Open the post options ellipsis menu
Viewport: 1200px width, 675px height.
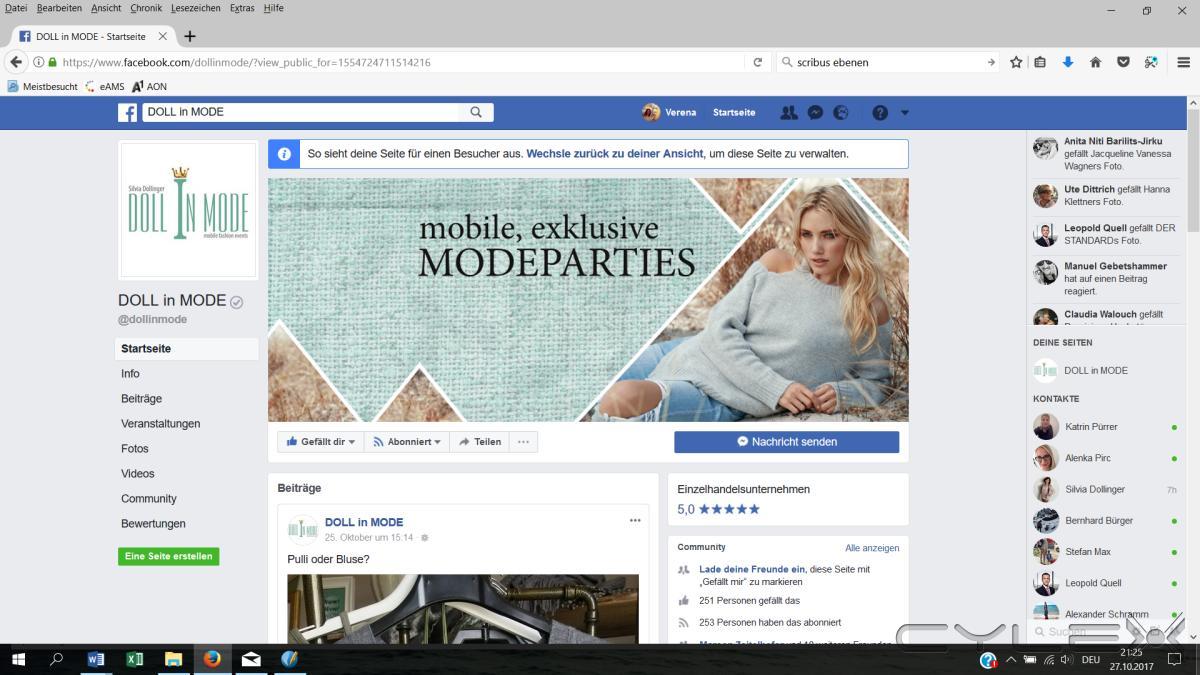tap(635, 521)
